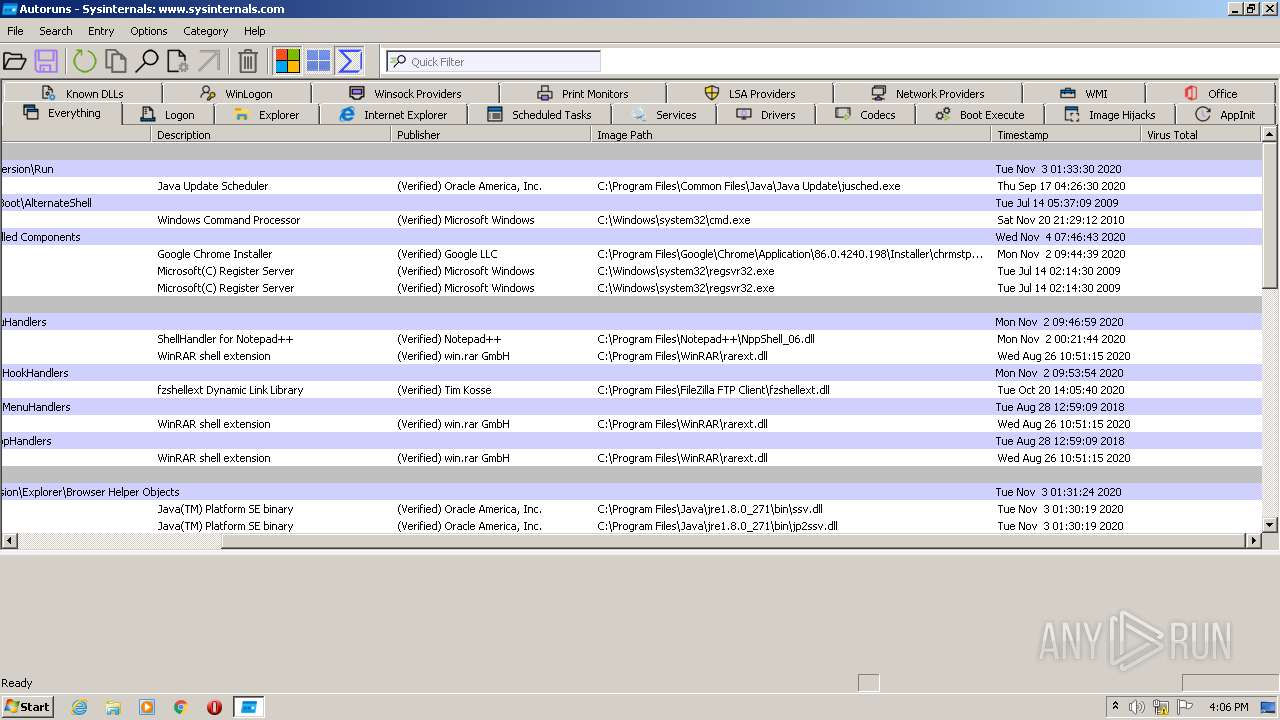
Task: Click the horizontal scrollbar left arrow
Action: [x=9, y=541]
